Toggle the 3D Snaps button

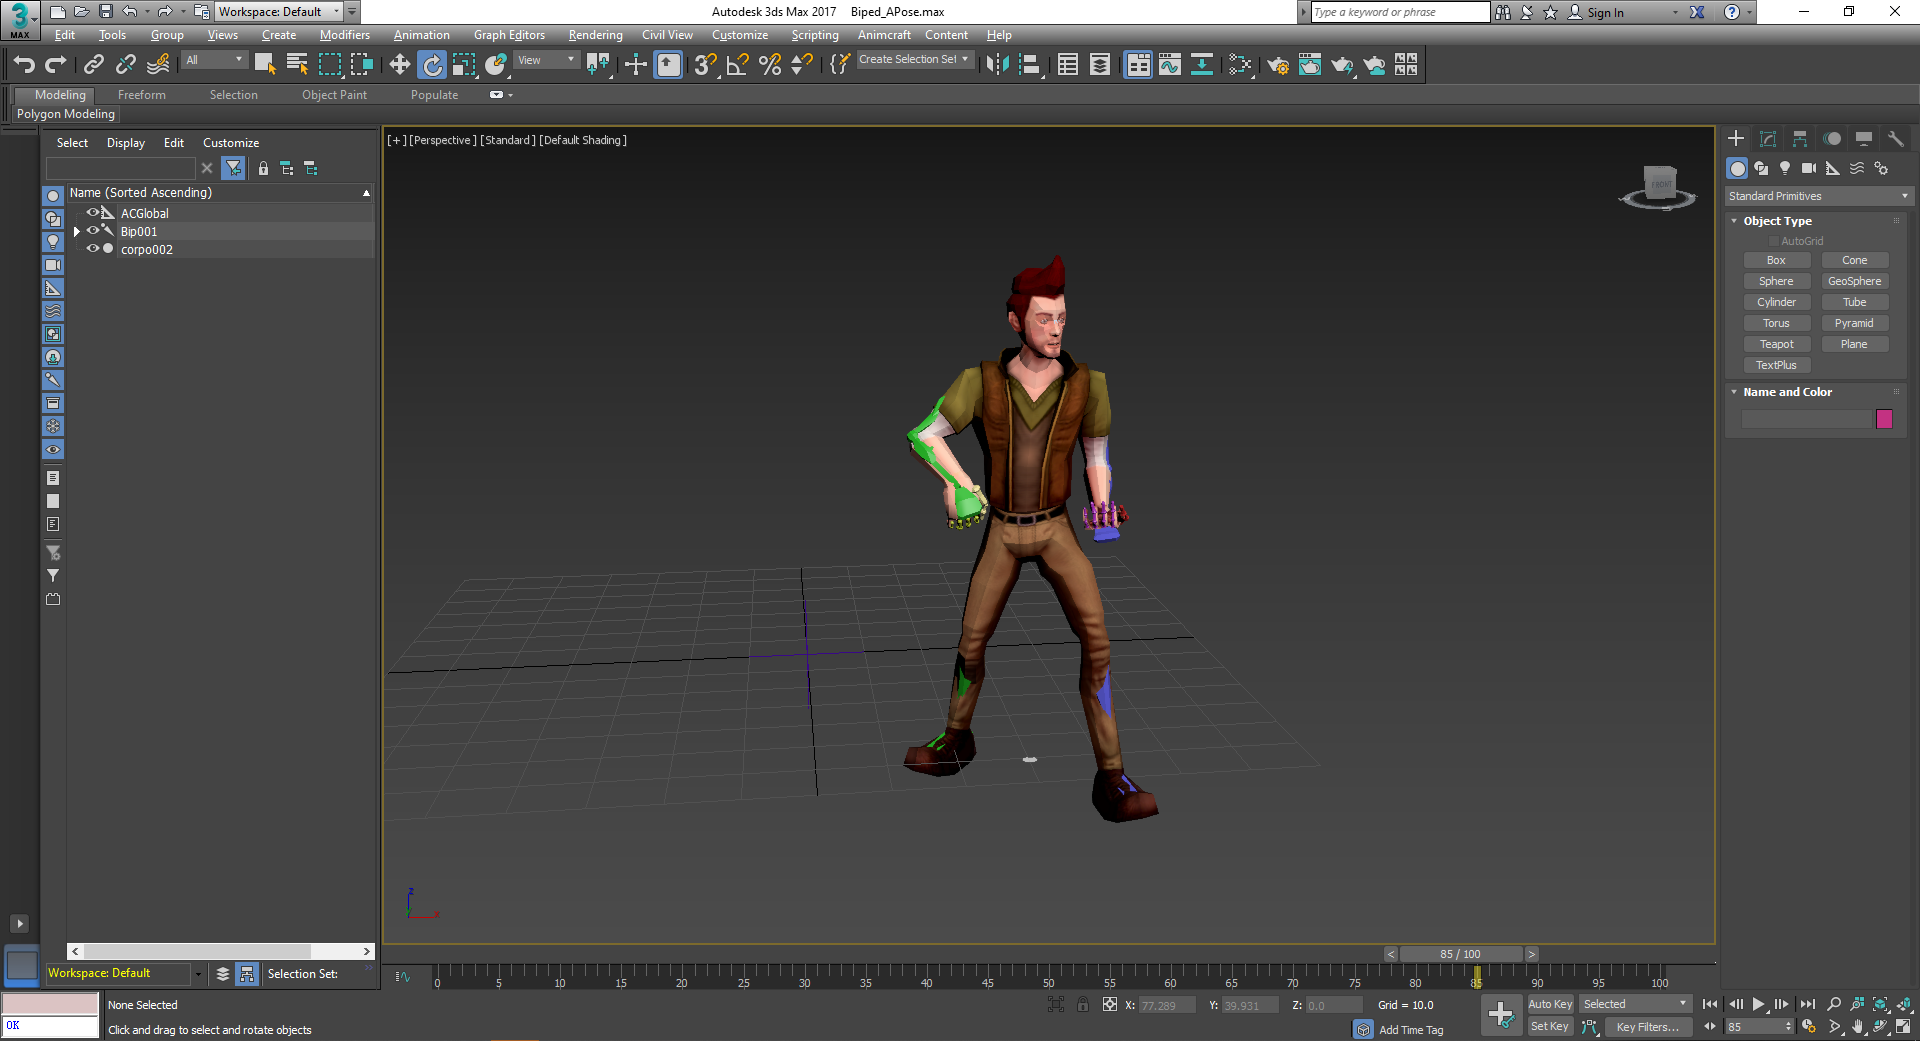pos(705,65)
